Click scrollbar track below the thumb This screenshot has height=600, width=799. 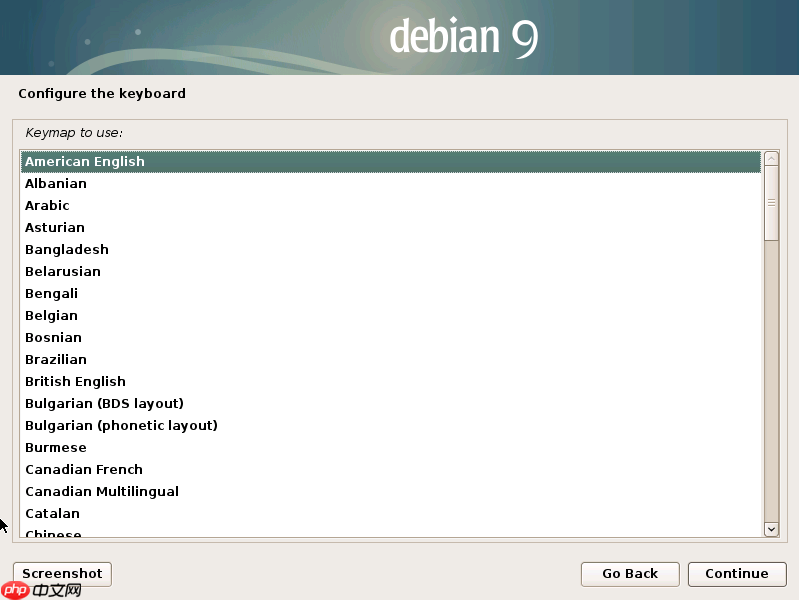point(771,381)
